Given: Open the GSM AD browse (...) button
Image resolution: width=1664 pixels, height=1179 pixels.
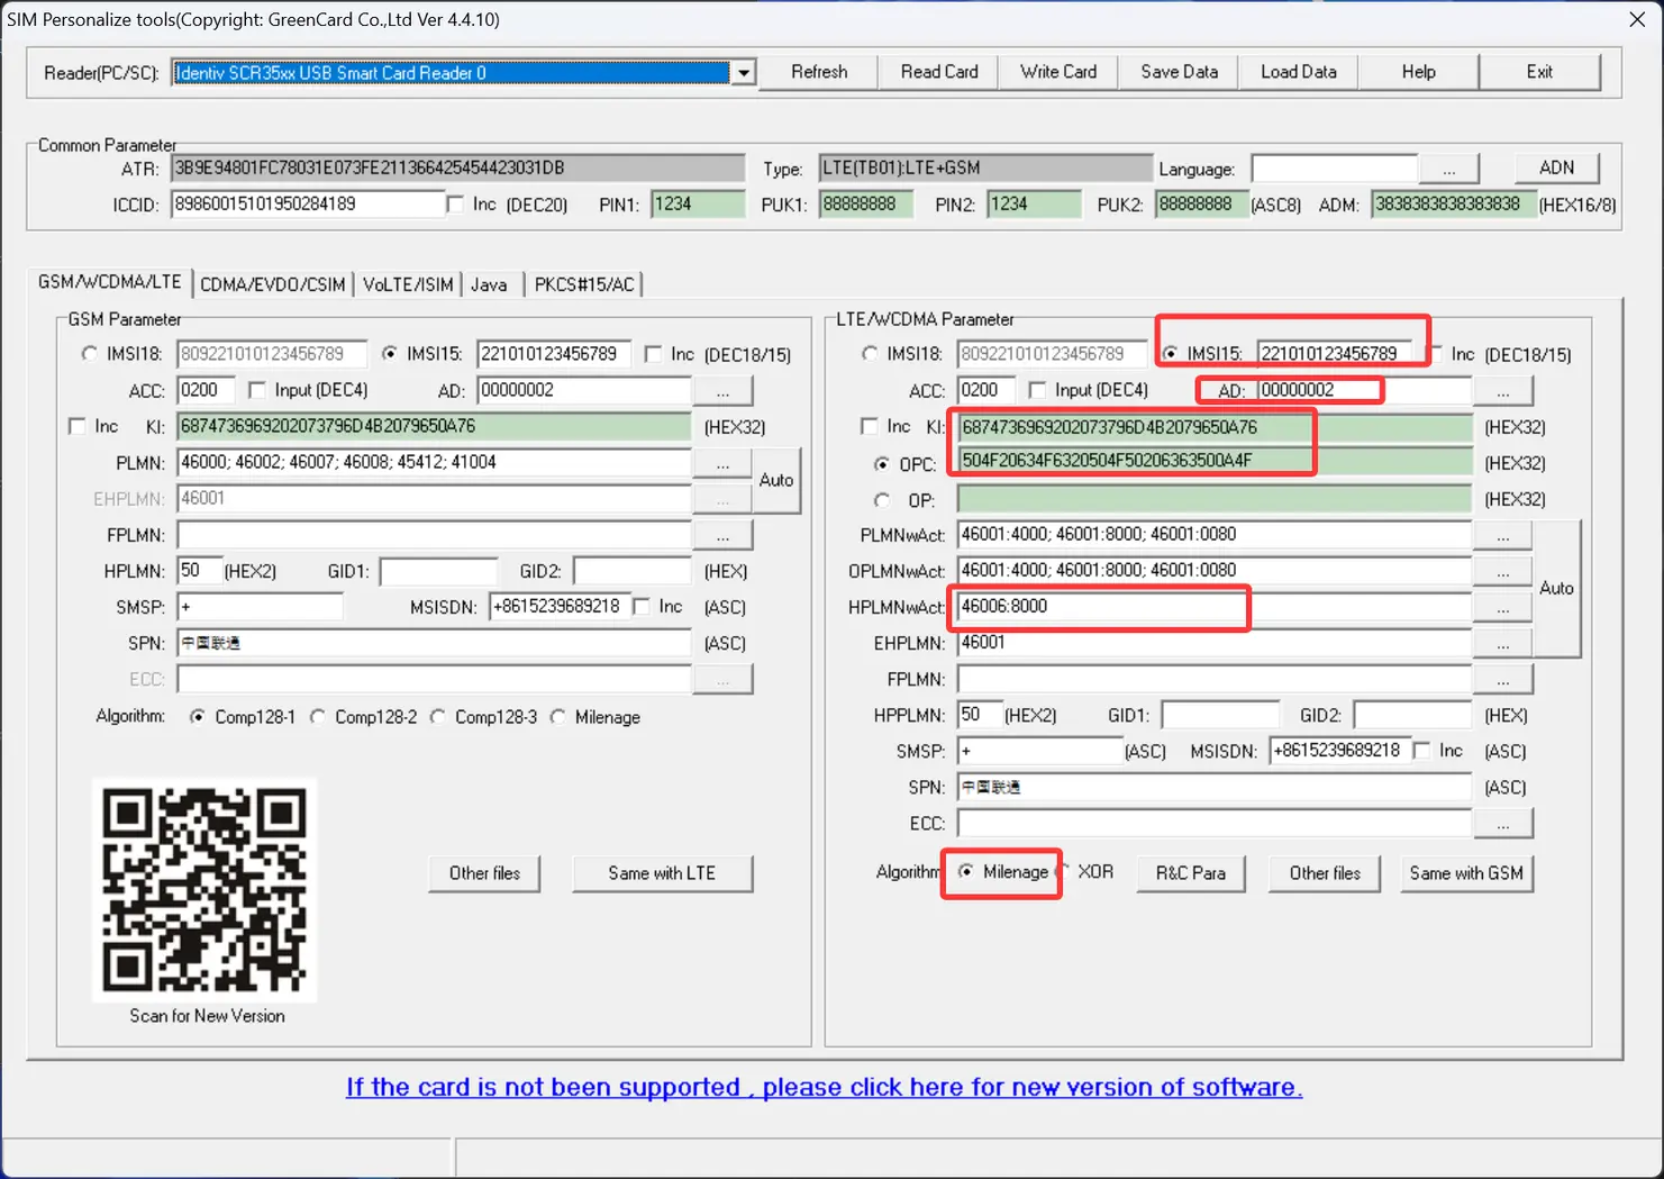Looking at the screenshot, I should [722, 391].
